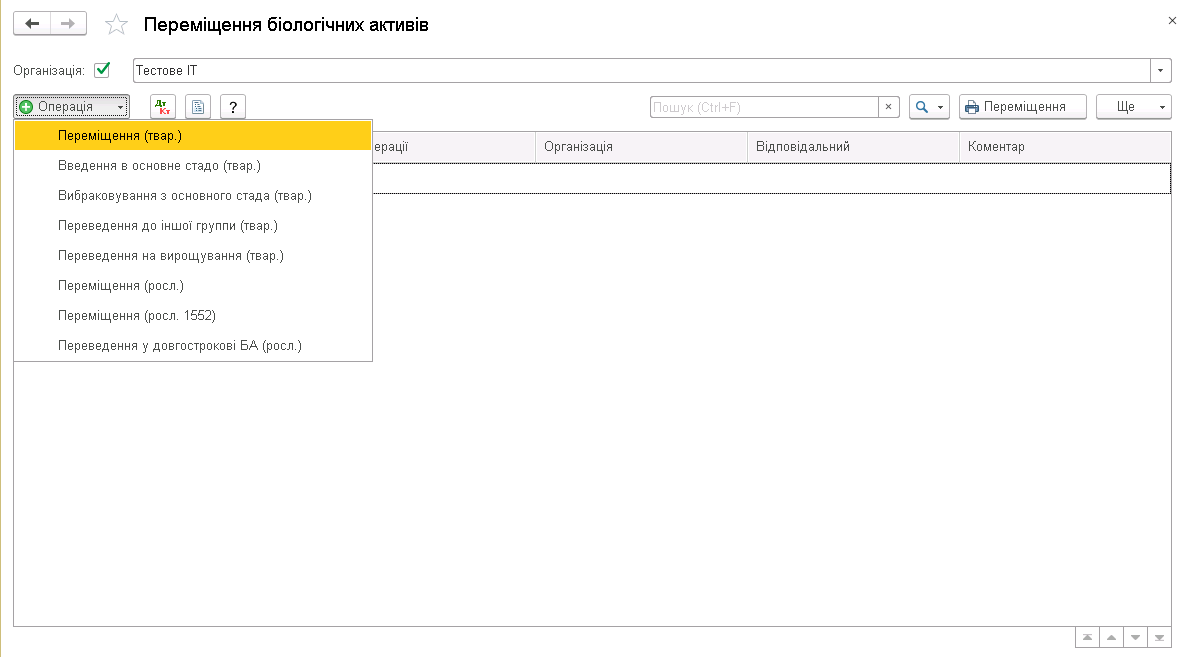Click into the Пошук search field

[x=763, y=107]
